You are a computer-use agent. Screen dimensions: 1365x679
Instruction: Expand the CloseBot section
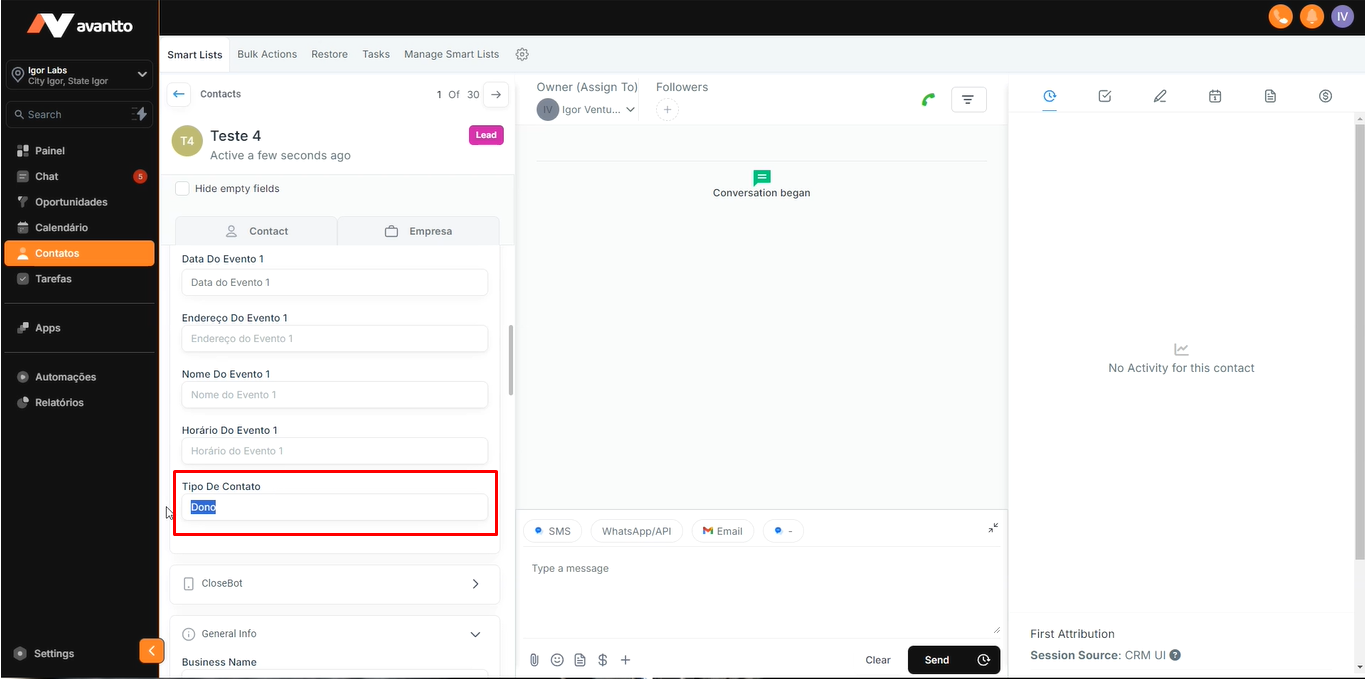point(476,584)
